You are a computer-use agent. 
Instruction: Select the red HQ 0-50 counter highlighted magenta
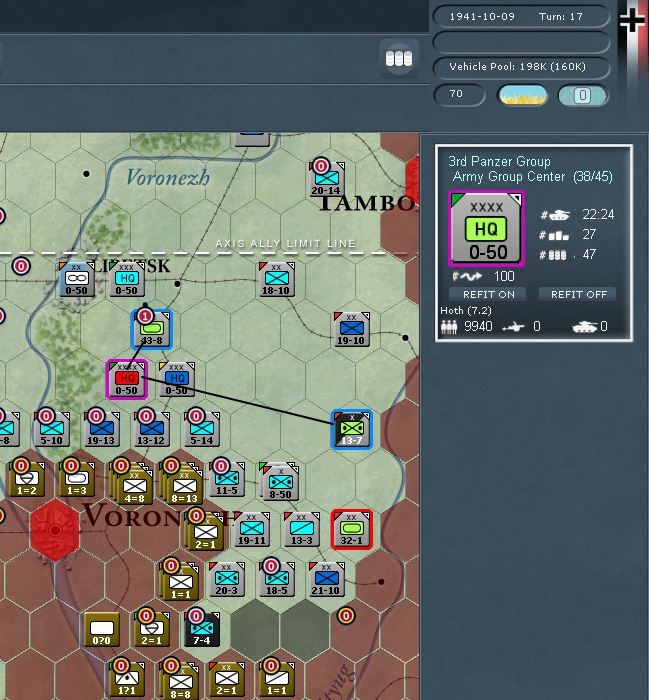[127, 379]
